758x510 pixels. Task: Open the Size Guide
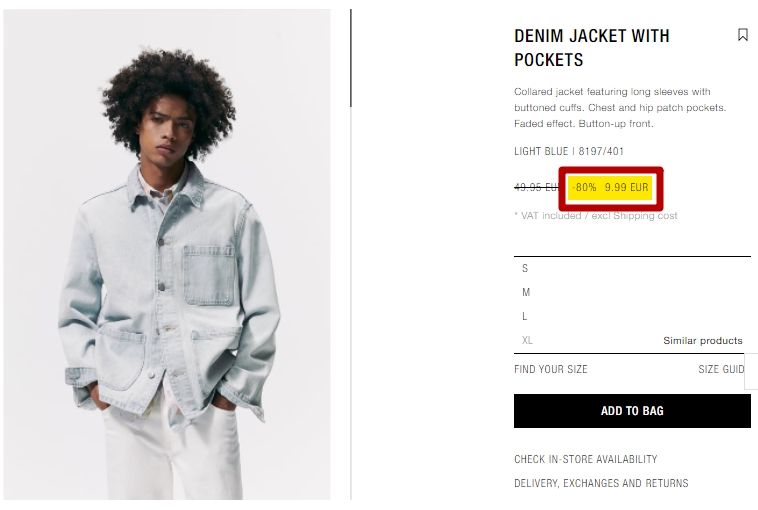(x=722, y=369)
